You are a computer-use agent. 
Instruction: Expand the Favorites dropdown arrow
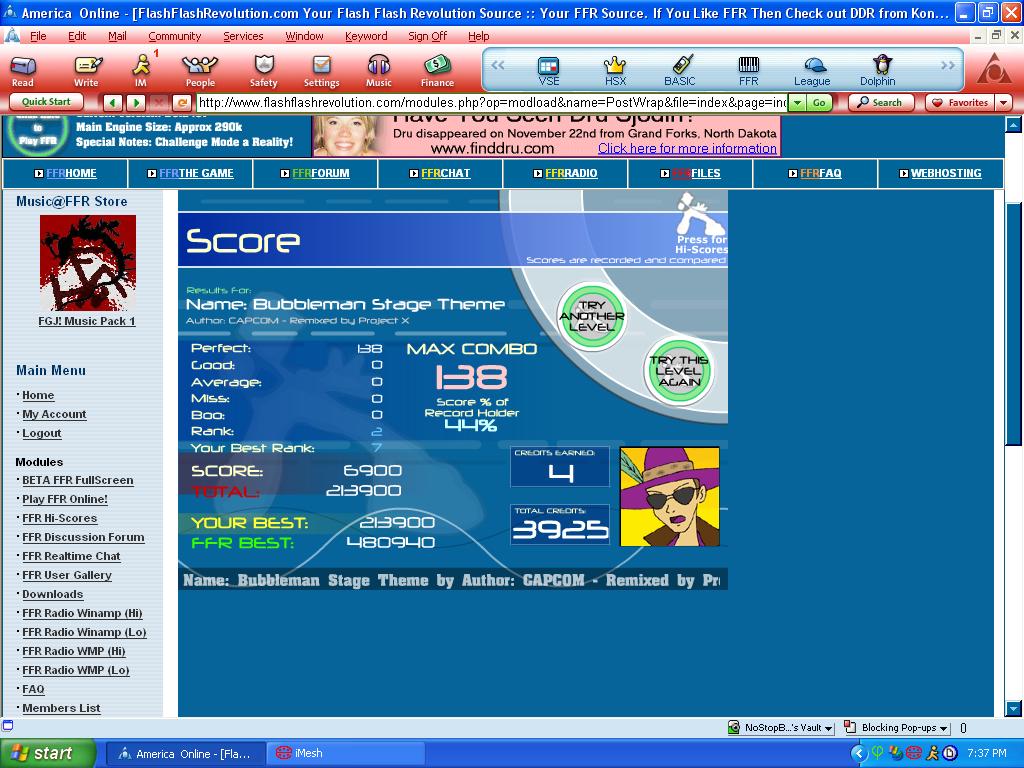point(1003,103)
